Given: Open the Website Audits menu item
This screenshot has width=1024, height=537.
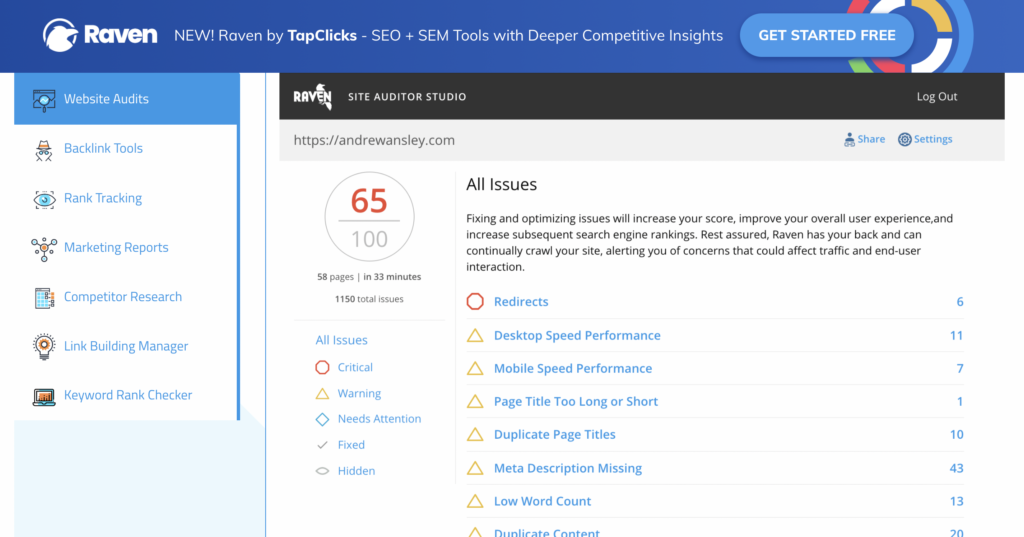Looking at the screenshot, I should point(127,99).
